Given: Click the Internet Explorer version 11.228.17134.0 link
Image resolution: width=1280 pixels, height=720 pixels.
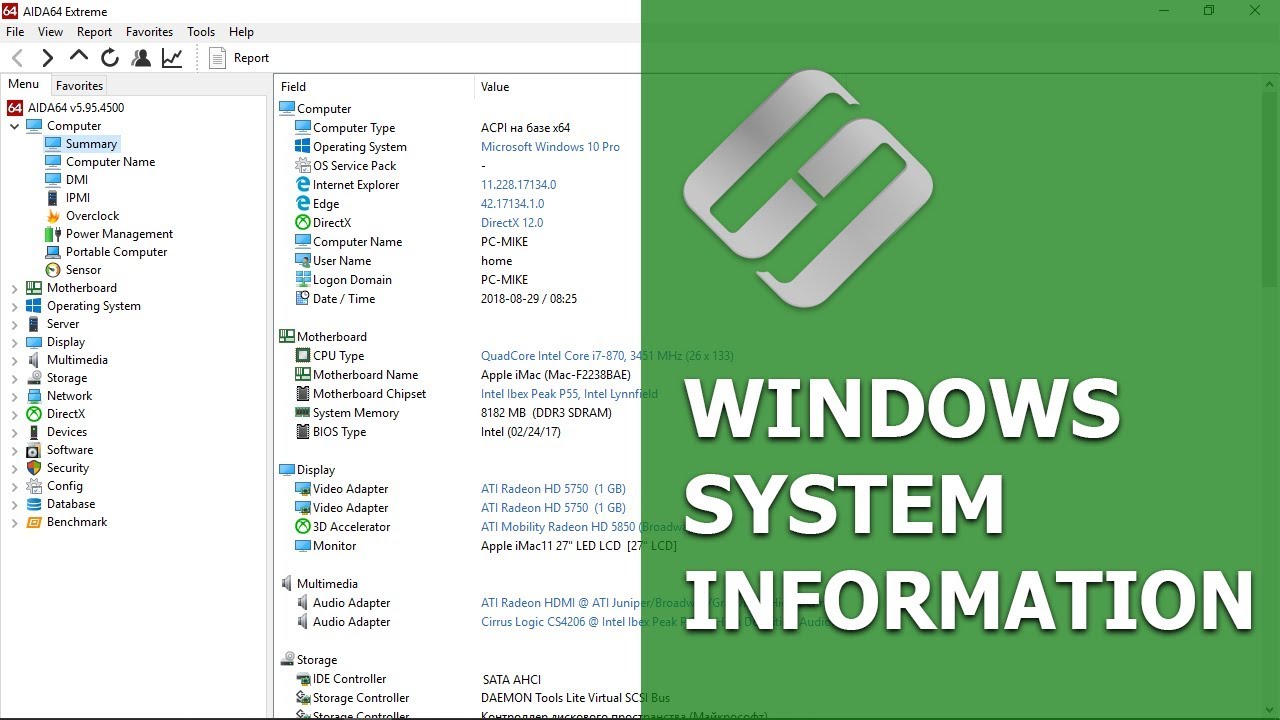Looking at the screenshot, I should (x=518, y=185).
